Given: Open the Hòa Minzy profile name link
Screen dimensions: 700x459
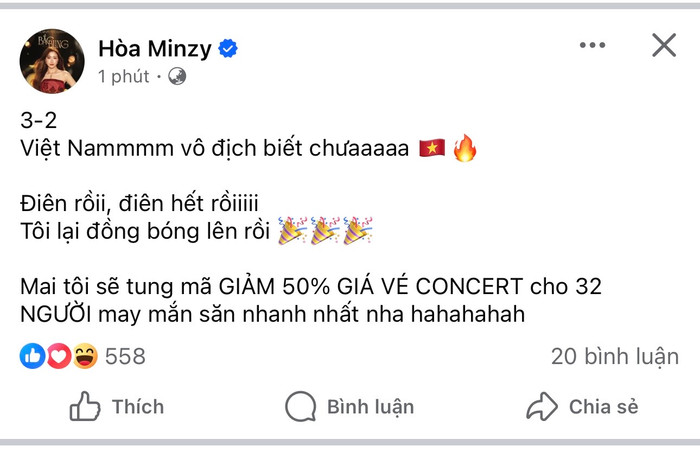Looking at the screenshot, I should [156, 48].
